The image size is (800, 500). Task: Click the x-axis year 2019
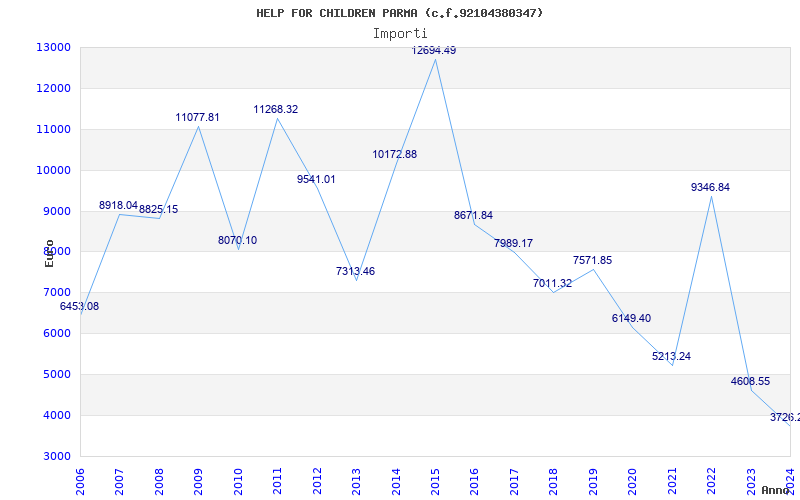[x=594, y=481]
